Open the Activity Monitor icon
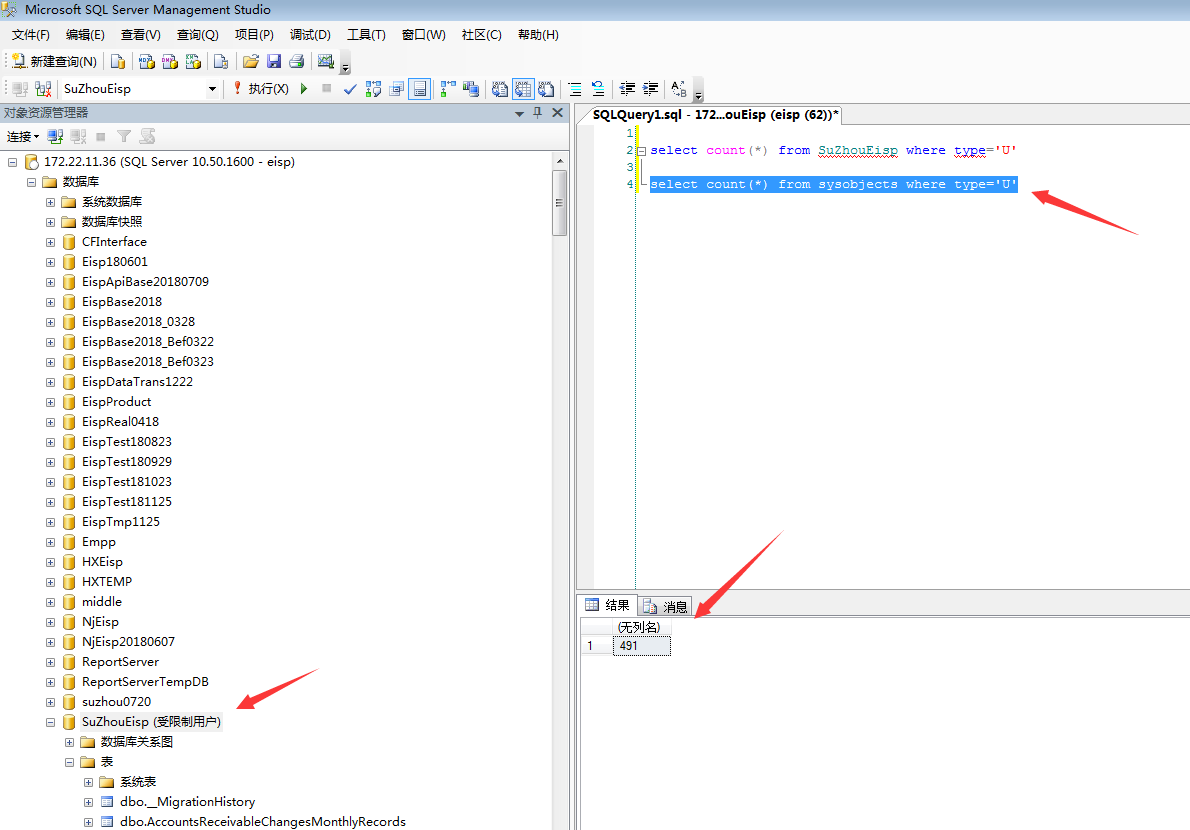This screenshot has width=1190, height=830. (x=326, y=61)
